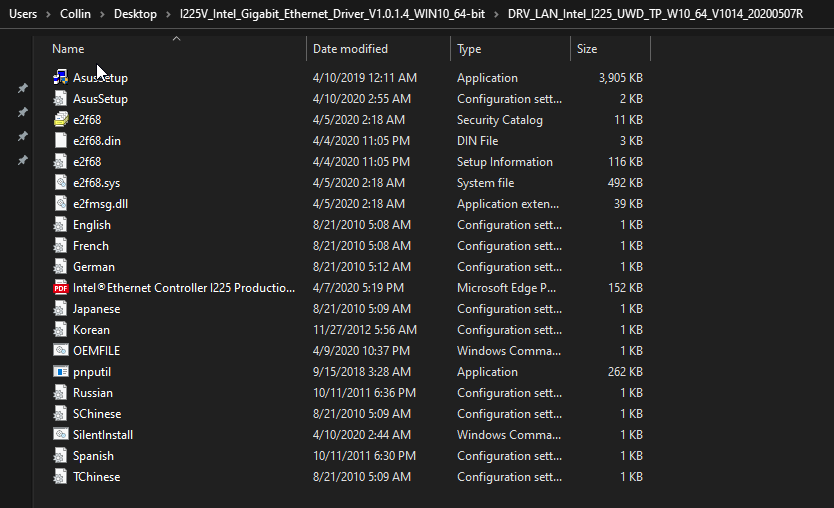
Task: Expand the chevron after Collin in breadcrumb
Action: pos(102,14)
